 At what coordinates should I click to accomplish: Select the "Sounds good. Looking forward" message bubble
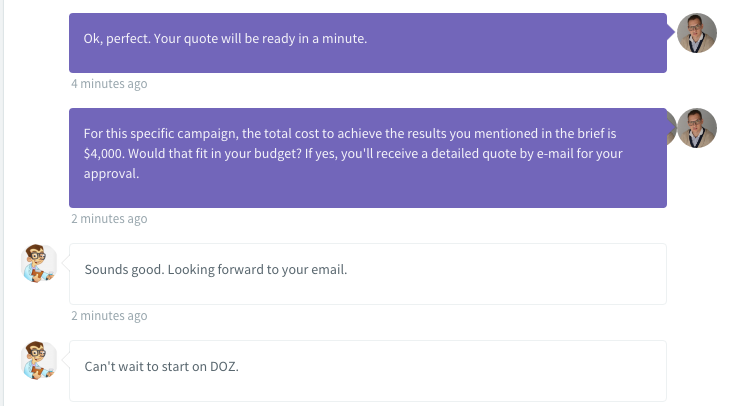pos(367,273)
